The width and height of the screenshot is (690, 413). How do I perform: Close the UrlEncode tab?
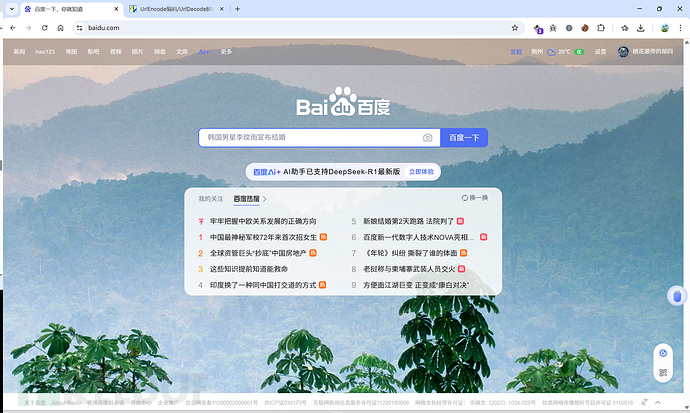221,9
